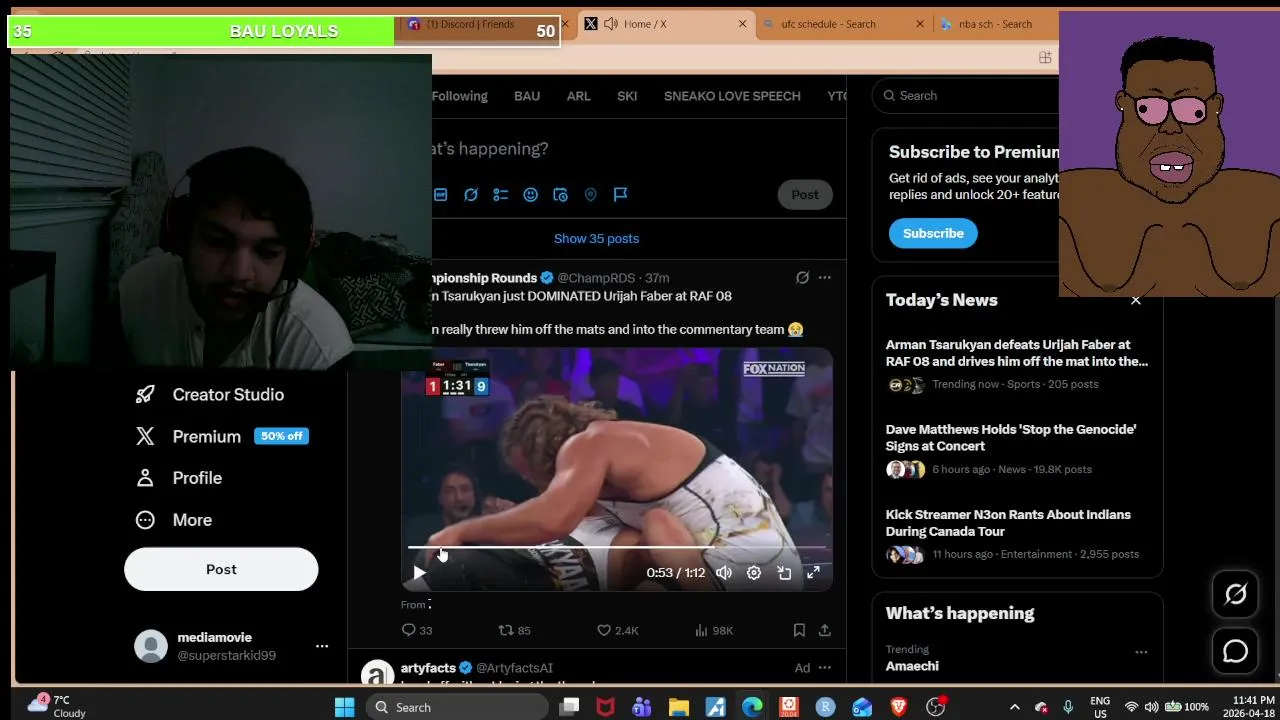Like the post with 2.4K likes
Screen dimensions: 1280x720
coord(617,630)
